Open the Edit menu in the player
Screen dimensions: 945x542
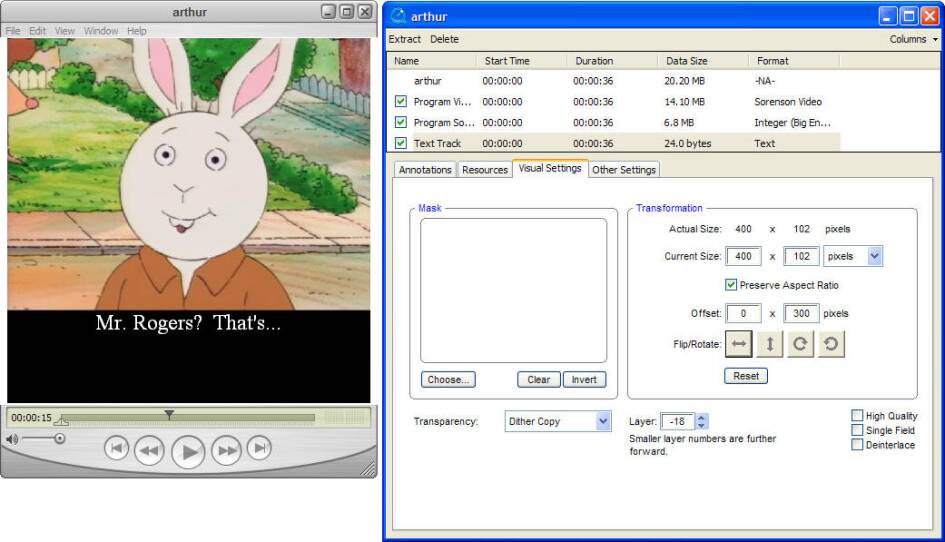point(37,31)
